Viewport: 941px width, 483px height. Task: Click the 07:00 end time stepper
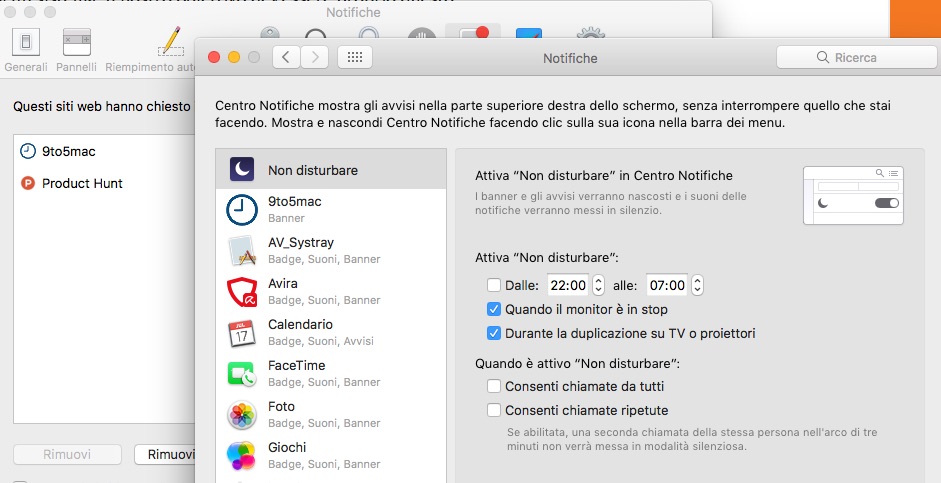coord(697,285)
